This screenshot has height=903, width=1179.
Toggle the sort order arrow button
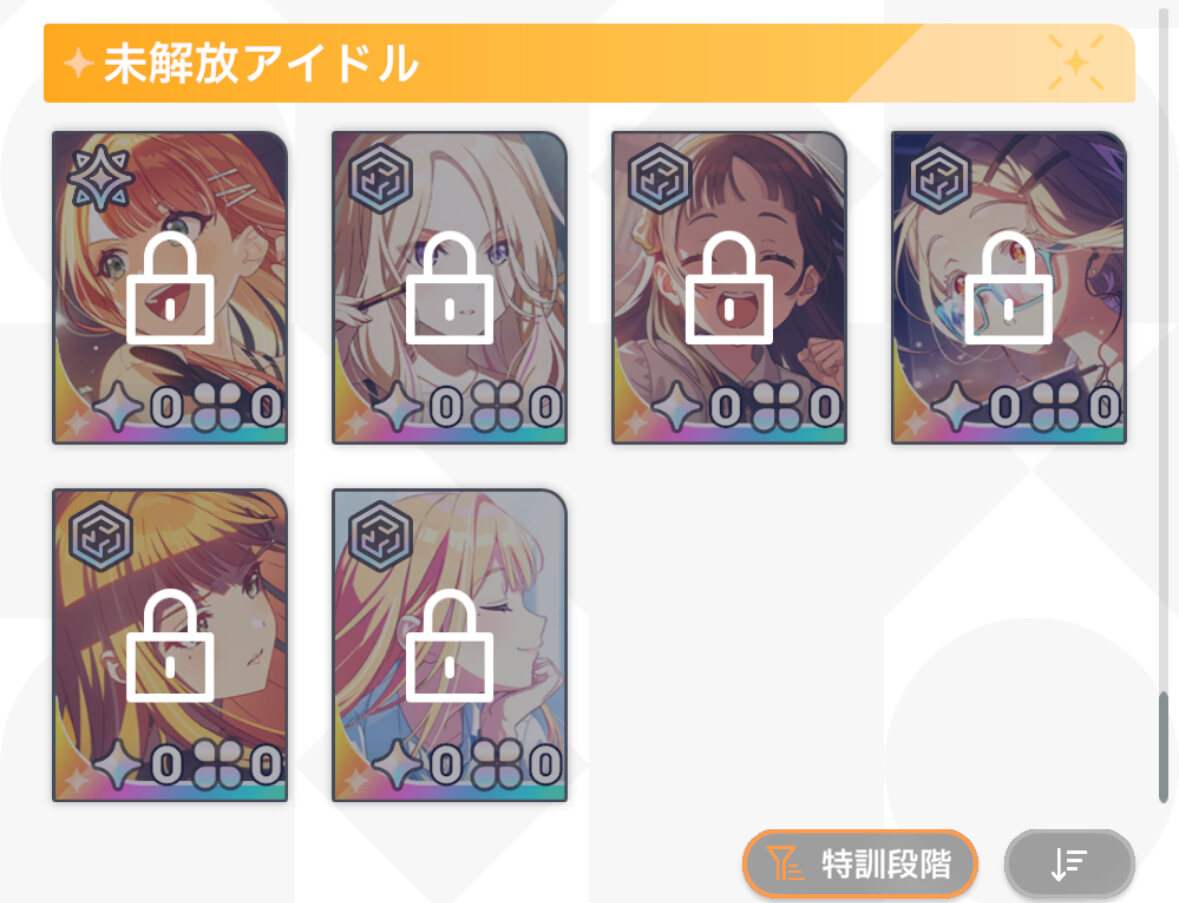[1069, 864]
